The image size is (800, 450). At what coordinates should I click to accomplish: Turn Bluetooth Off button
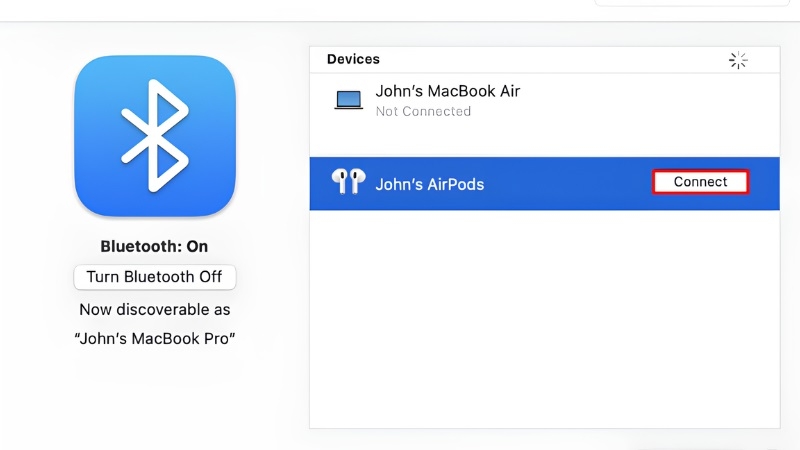155,277
